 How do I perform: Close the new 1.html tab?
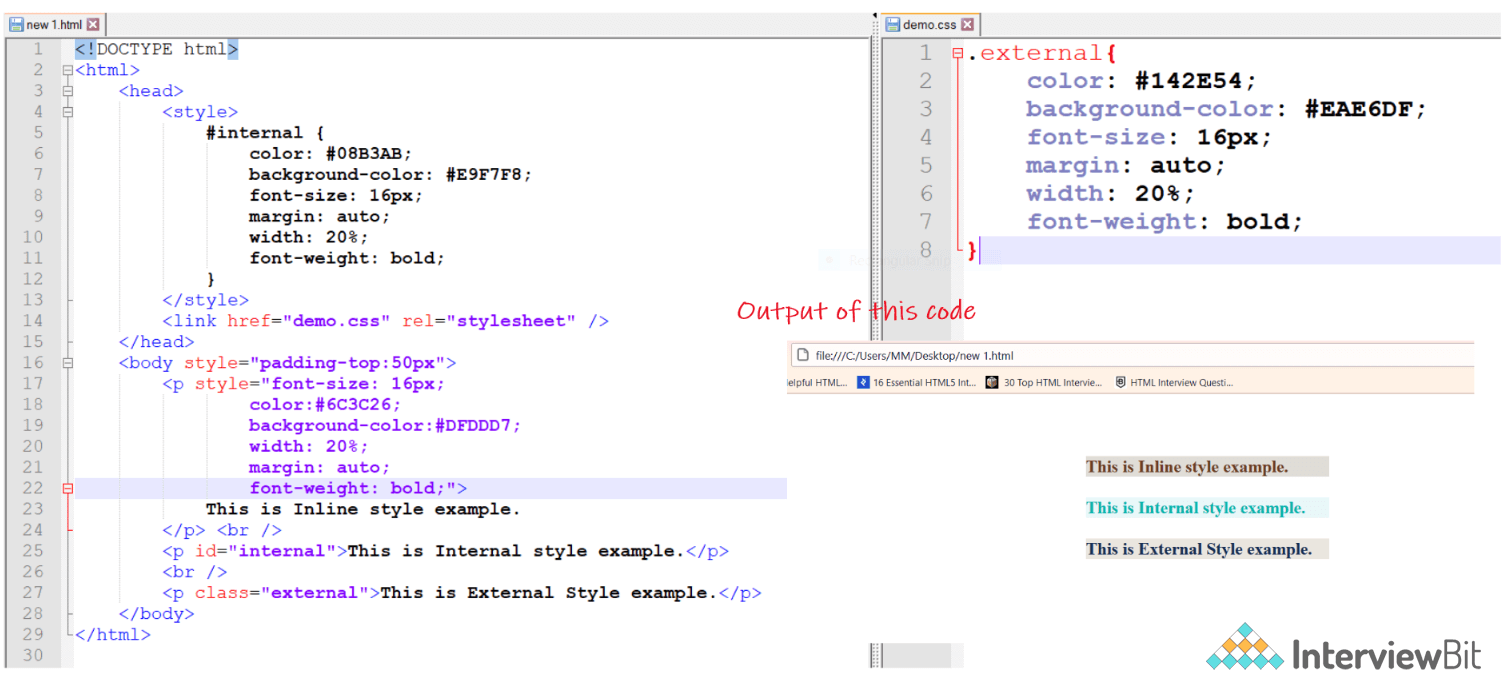[x=93, y=24]
